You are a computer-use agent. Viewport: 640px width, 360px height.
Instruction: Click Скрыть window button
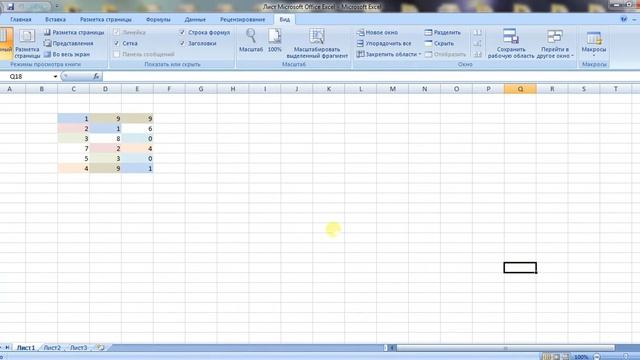pos(439,43)
